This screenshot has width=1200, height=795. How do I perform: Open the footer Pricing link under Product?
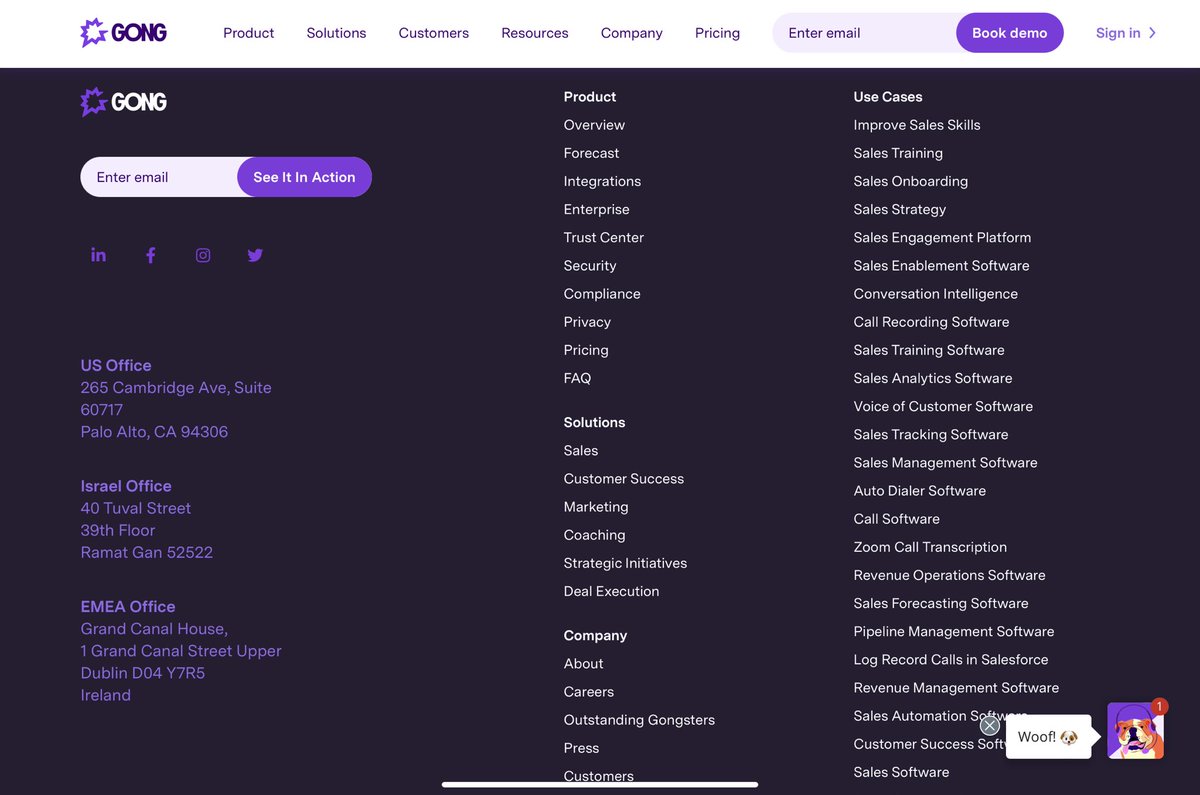pyautogui.click(x=586, y=350)
